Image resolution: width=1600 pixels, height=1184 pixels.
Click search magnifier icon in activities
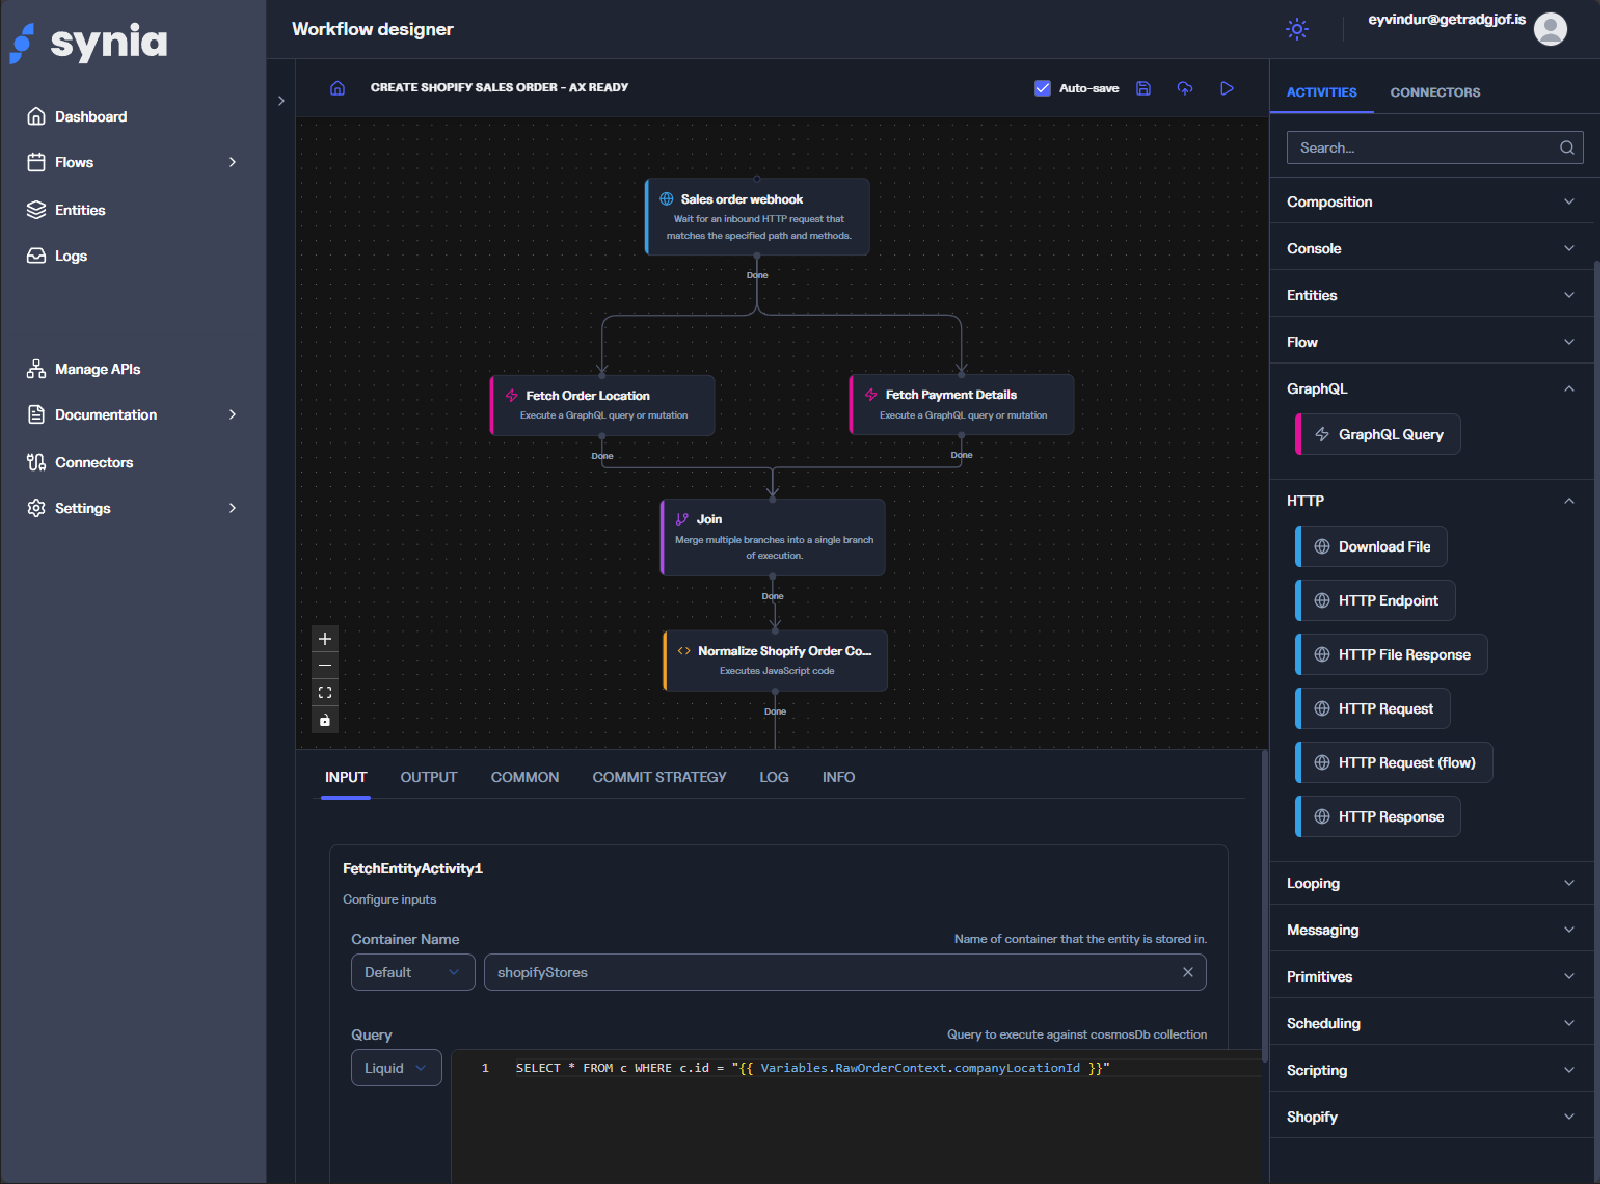point(1567,148)
